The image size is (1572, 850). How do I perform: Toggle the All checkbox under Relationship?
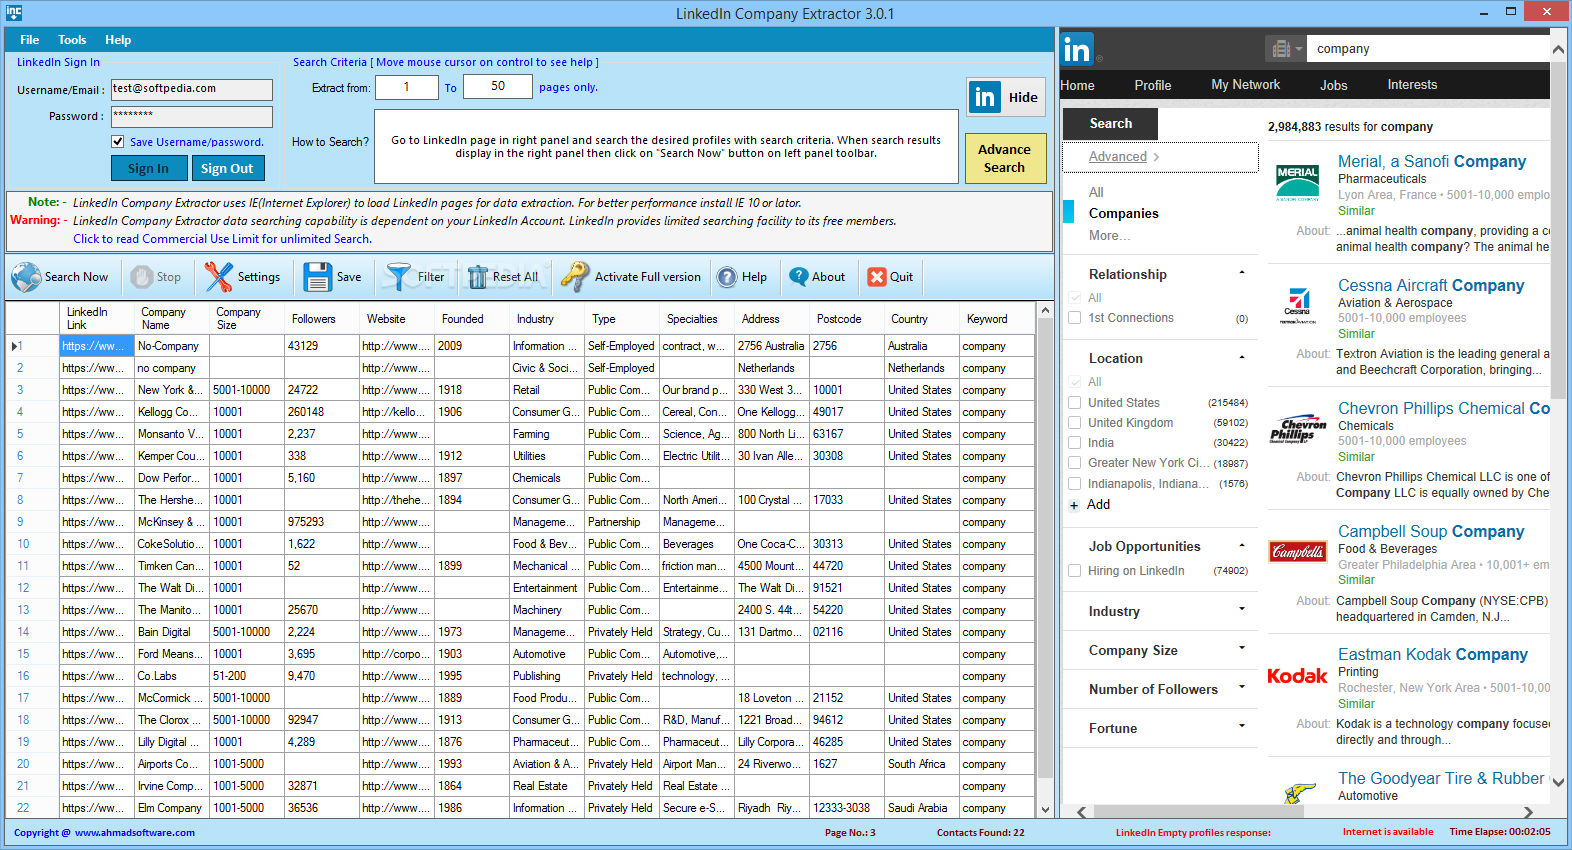click(1075, 298)
